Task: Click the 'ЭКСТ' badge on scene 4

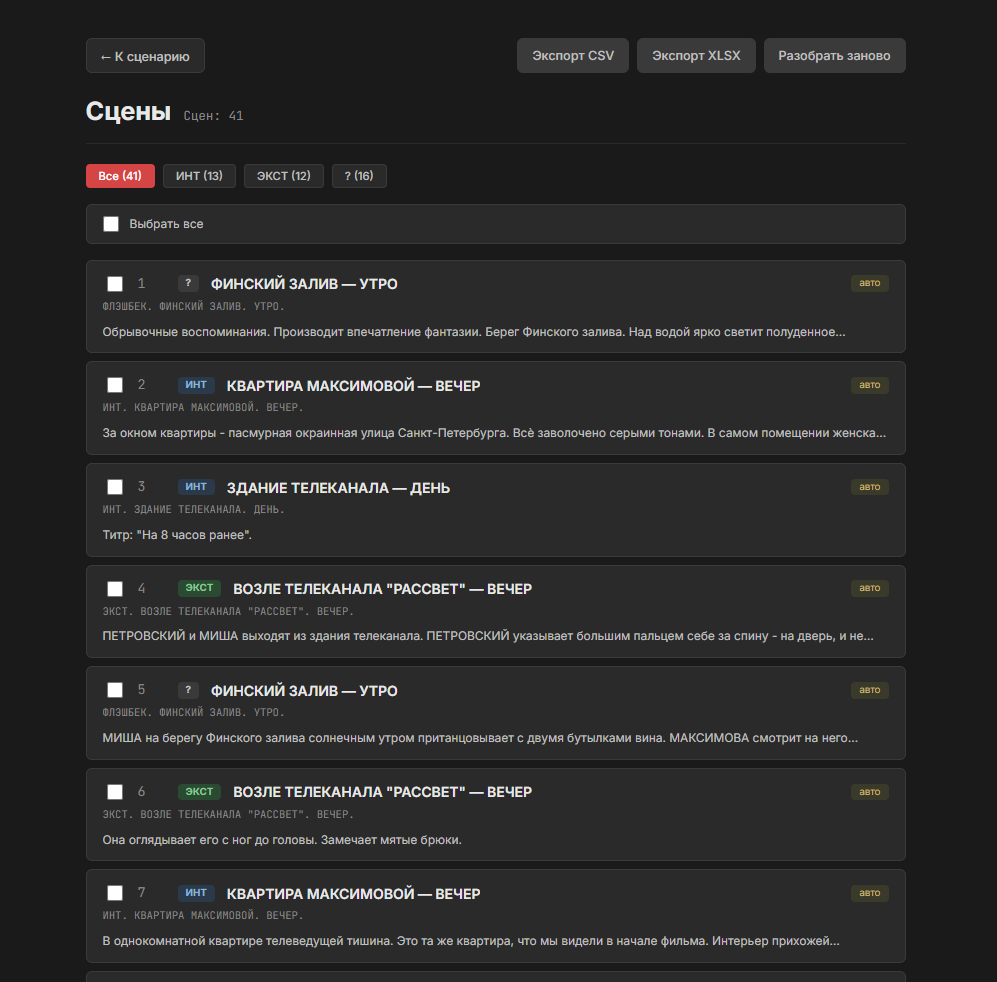Action: (199, 588)
